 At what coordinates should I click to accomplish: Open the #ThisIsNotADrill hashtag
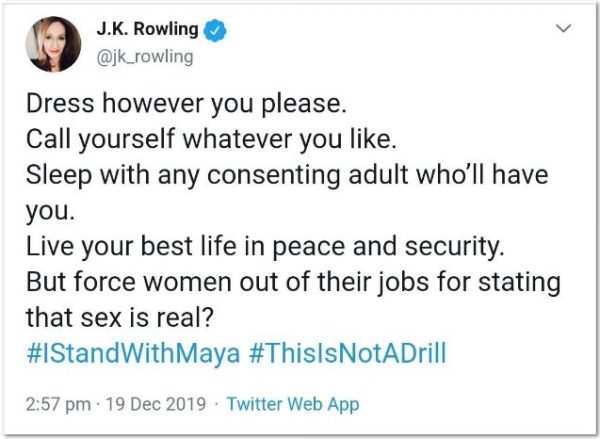[347, 353]
